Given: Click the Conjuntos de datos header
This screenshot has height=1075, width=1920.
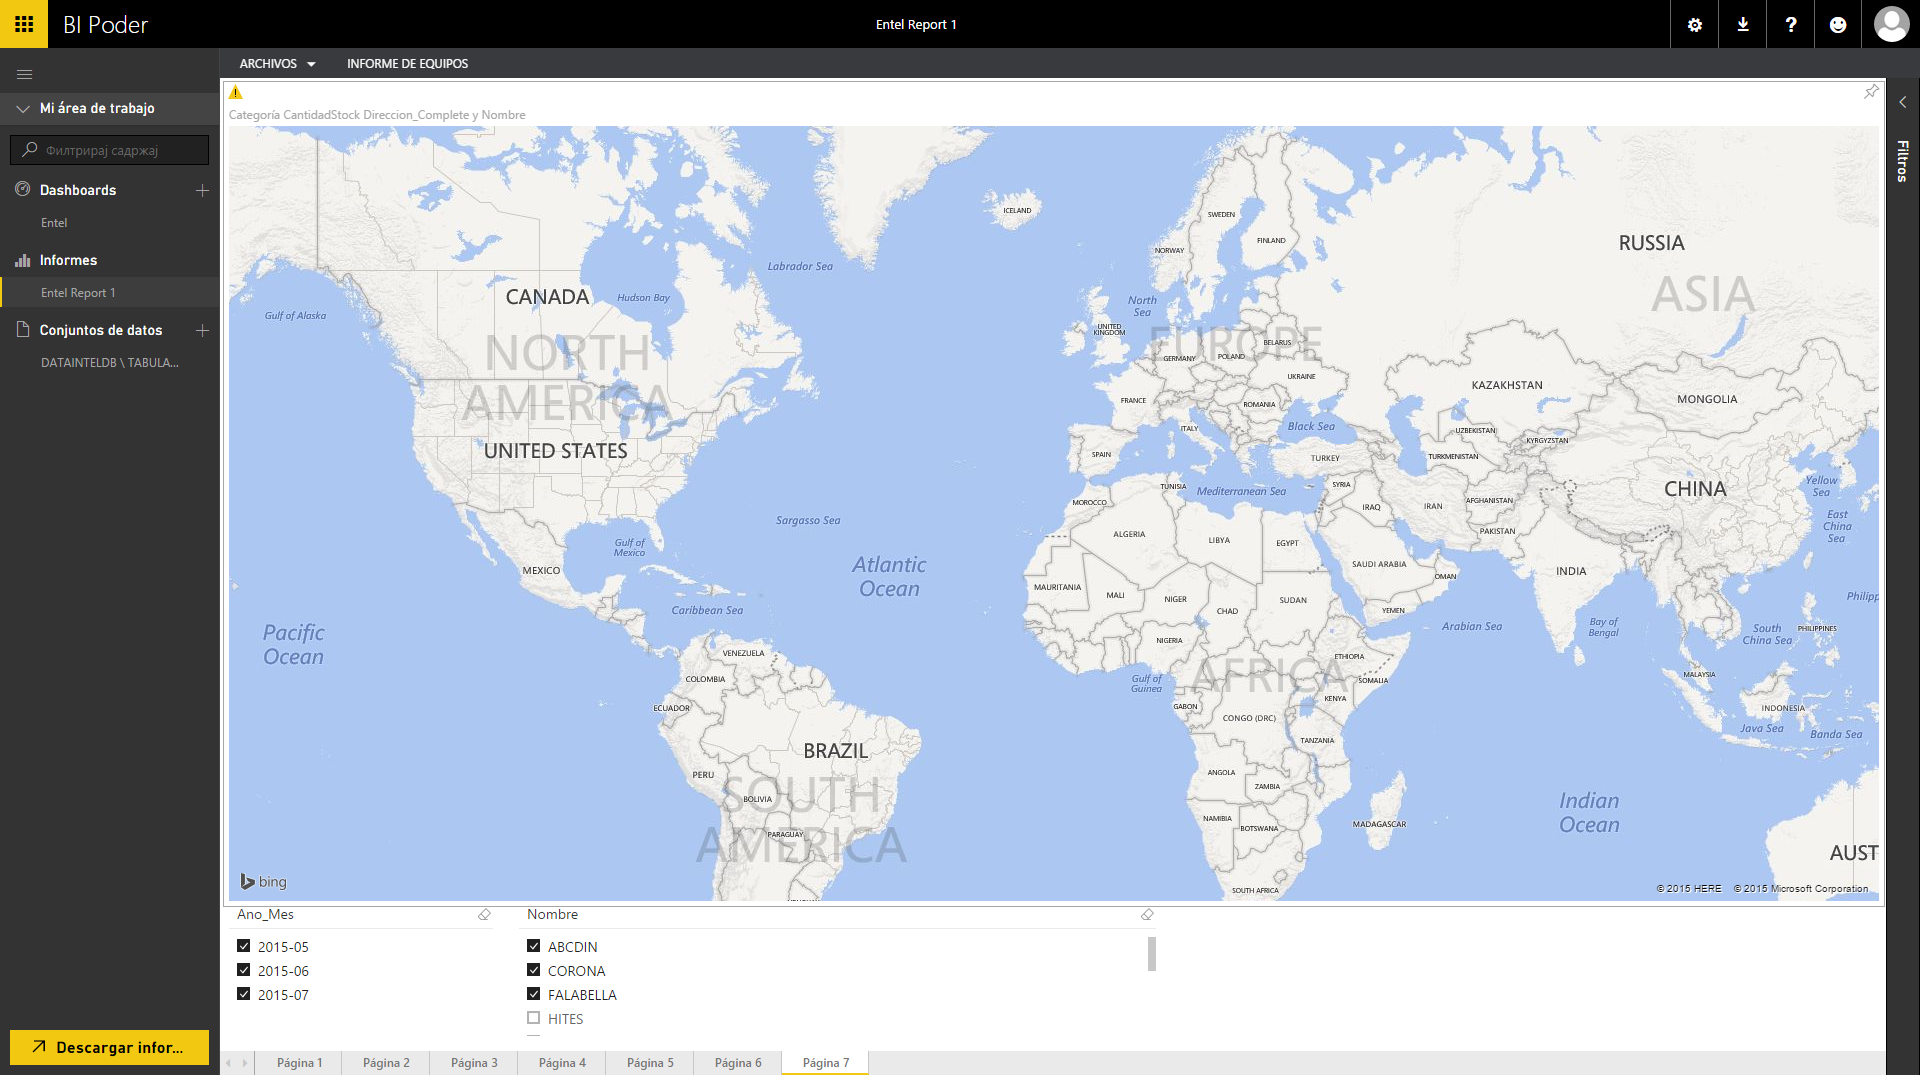Looking at the screenshot, I should 101,330.
